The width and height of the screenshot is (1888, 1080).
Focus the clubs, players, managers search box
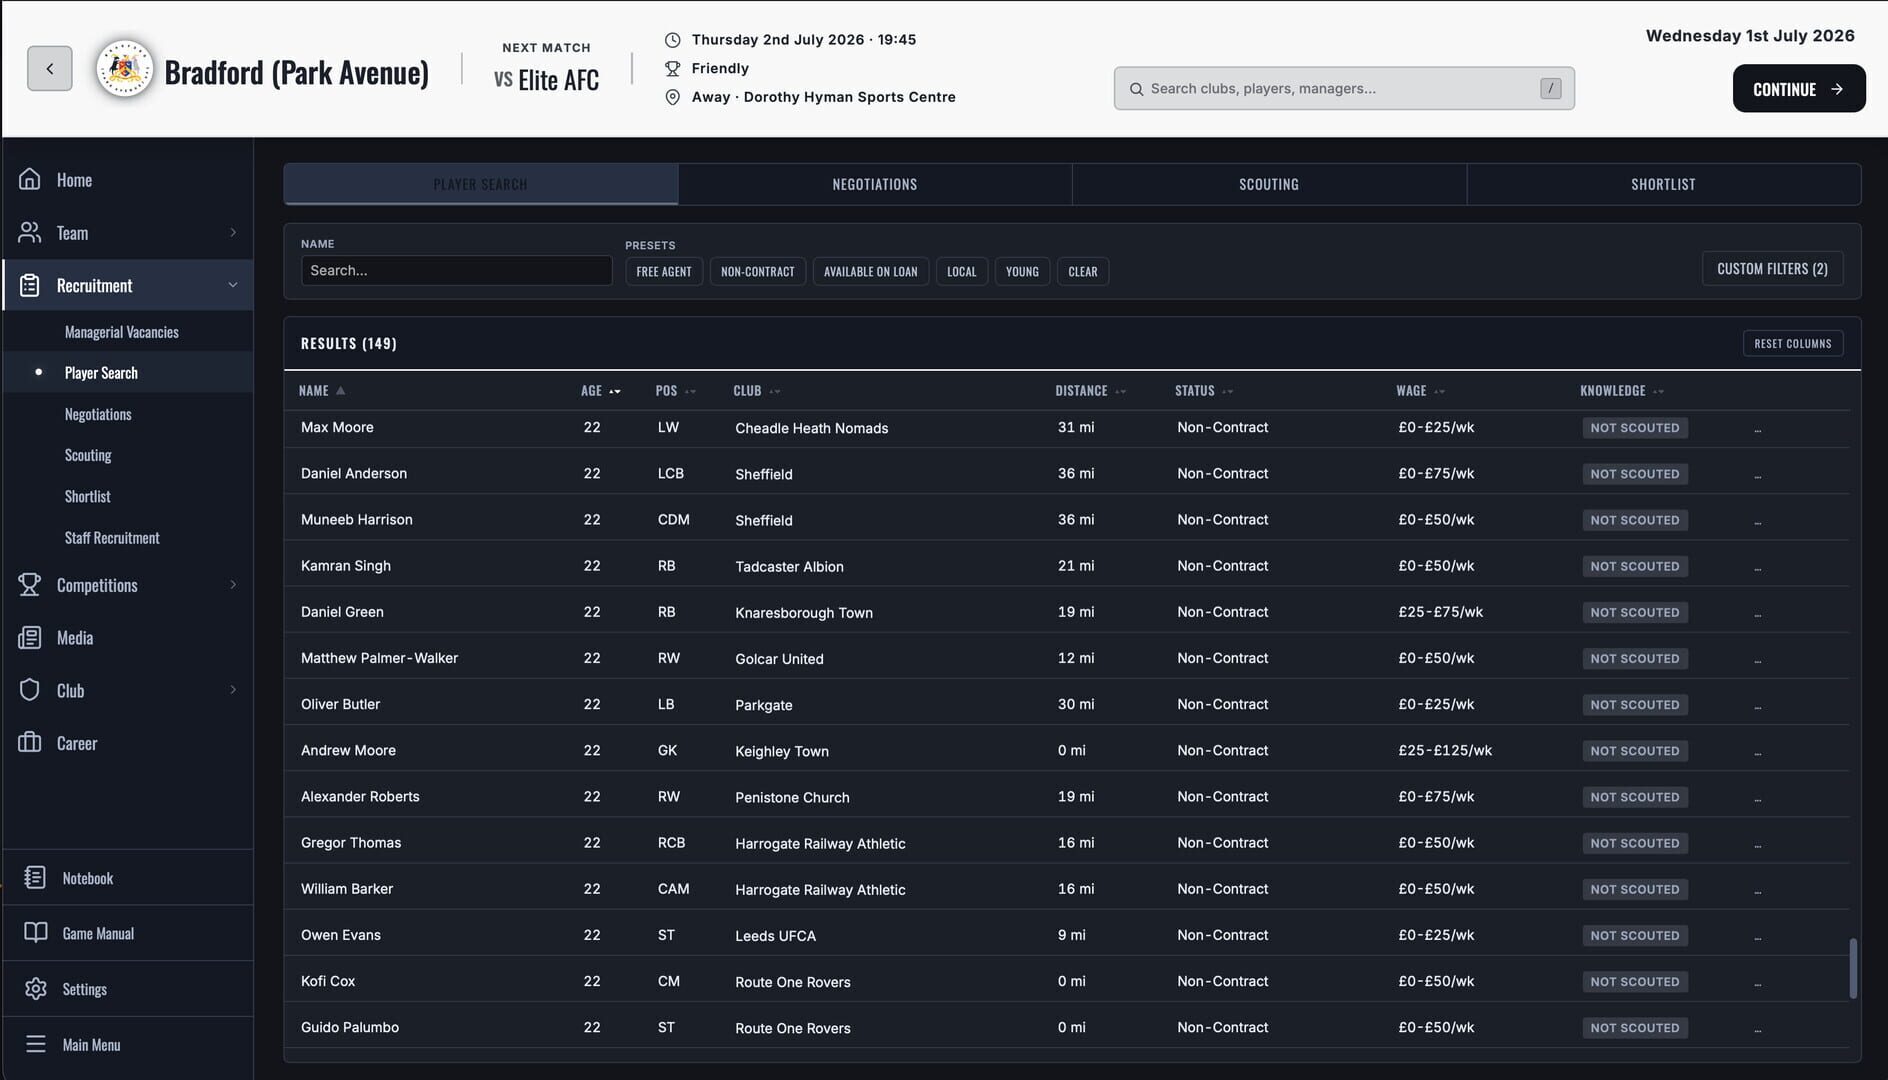pos(1344,89)
